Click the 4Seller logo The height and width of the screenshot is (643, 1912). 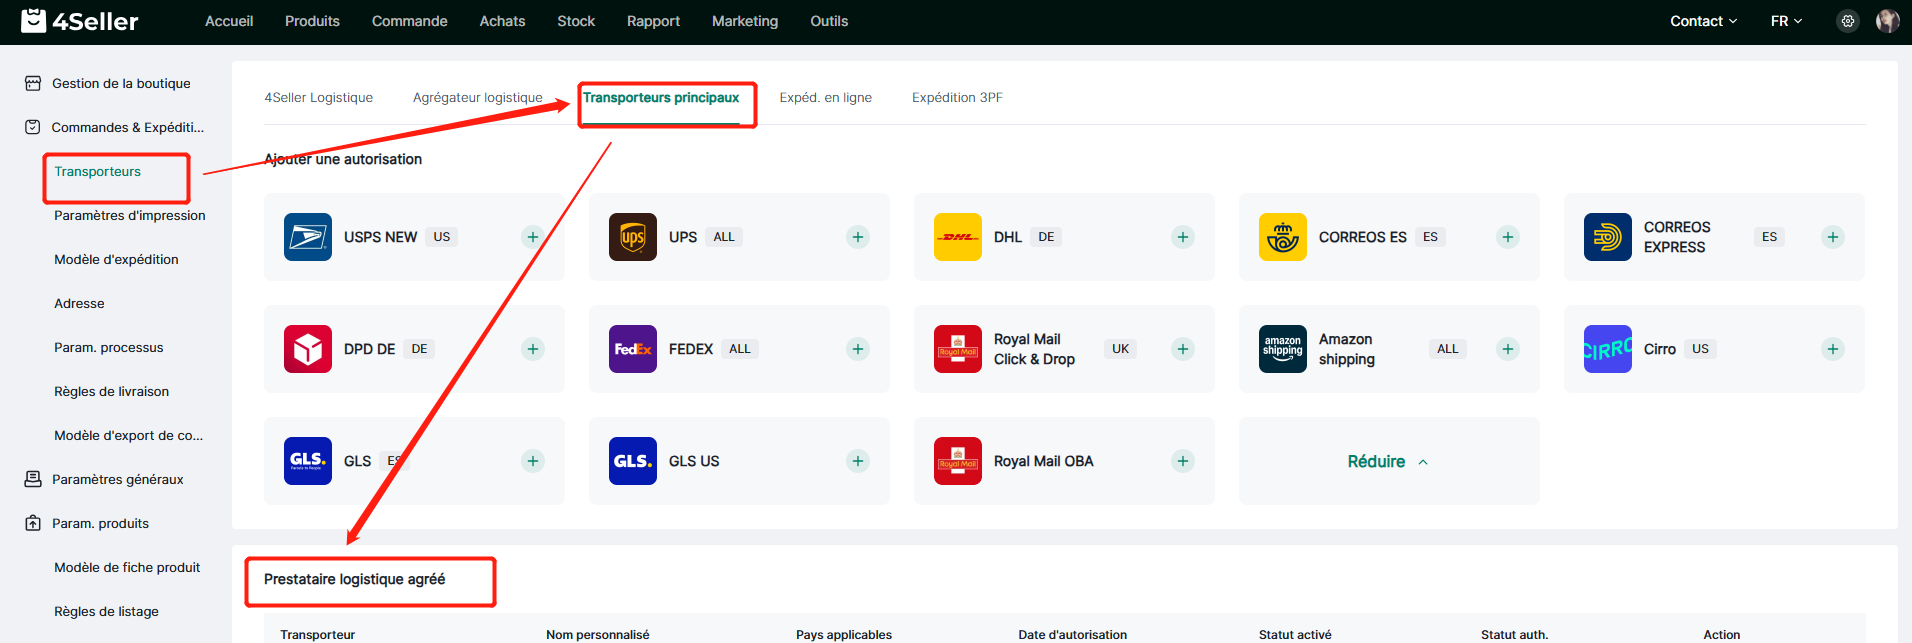(x=80, y=21)
